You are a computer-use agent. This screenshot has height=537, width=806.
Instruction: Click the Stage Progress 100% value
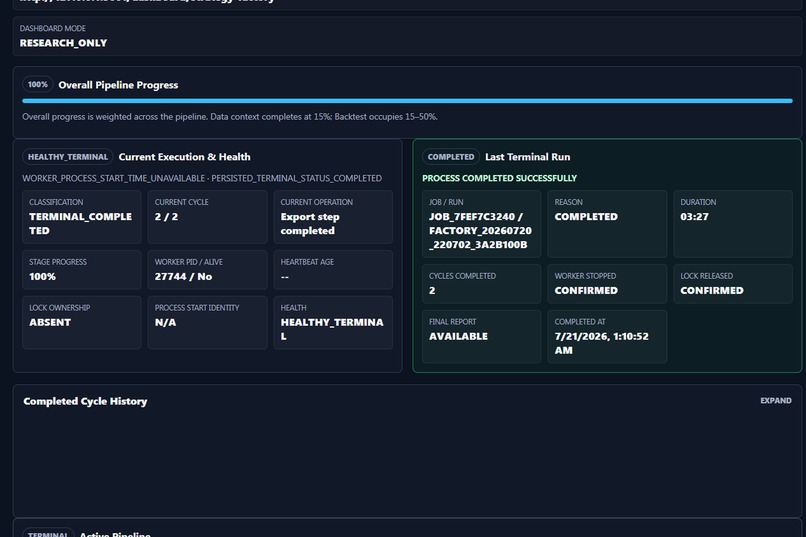[42, 276]
